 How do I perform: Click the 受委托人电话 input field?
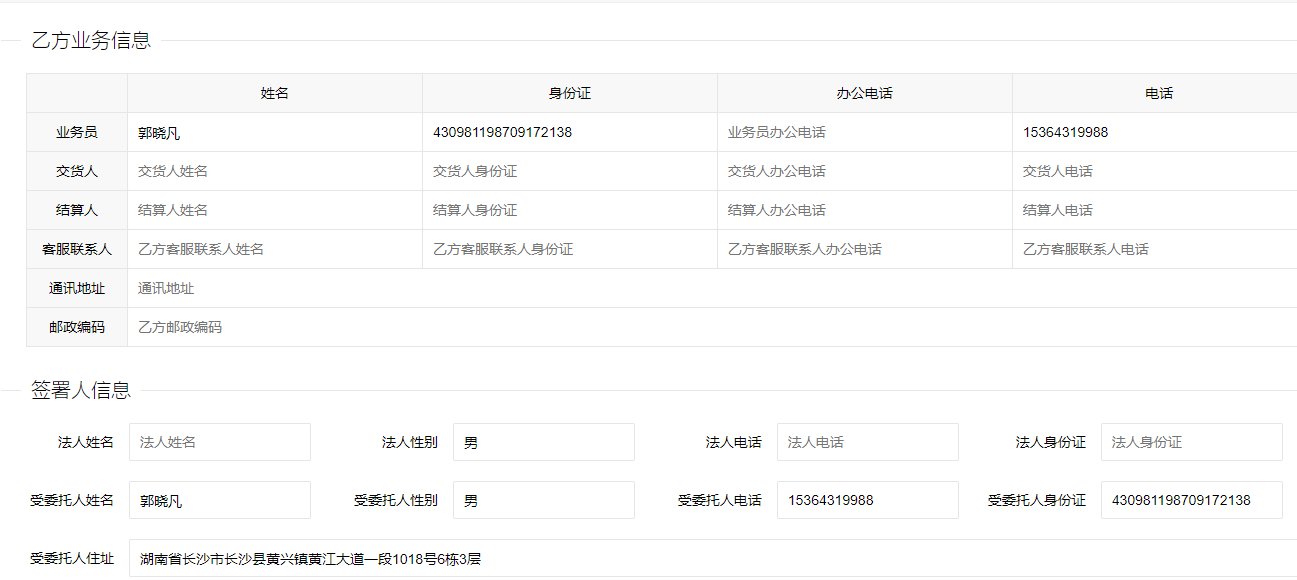(867, 500)
